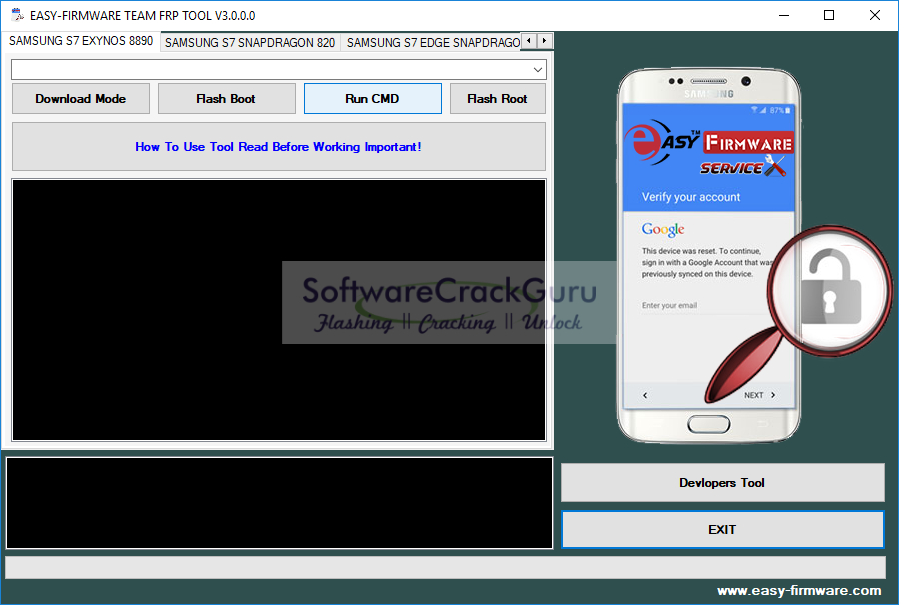The height and width of the screenshot is (605, 899).
Task: Maximize the FRP Tool window
Action: click(x=829, y=15)
